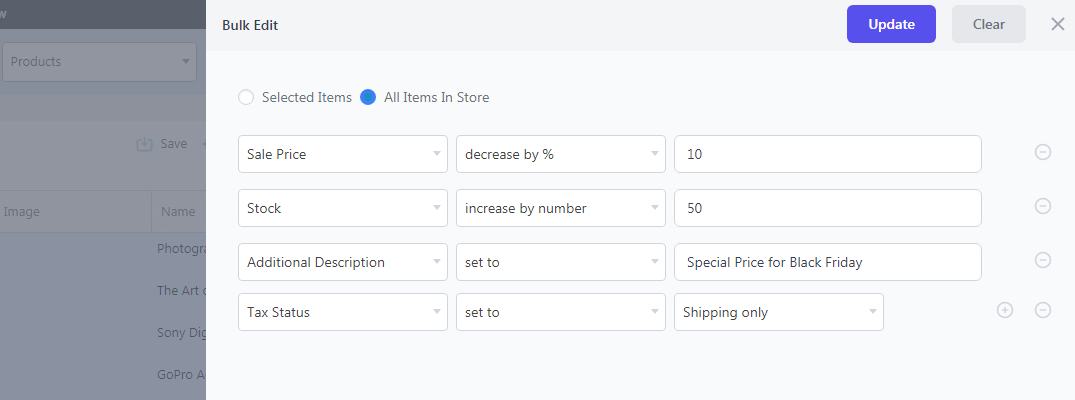Click the Sale Price value field
The image size is (1075, 400).
coord(828,154)
